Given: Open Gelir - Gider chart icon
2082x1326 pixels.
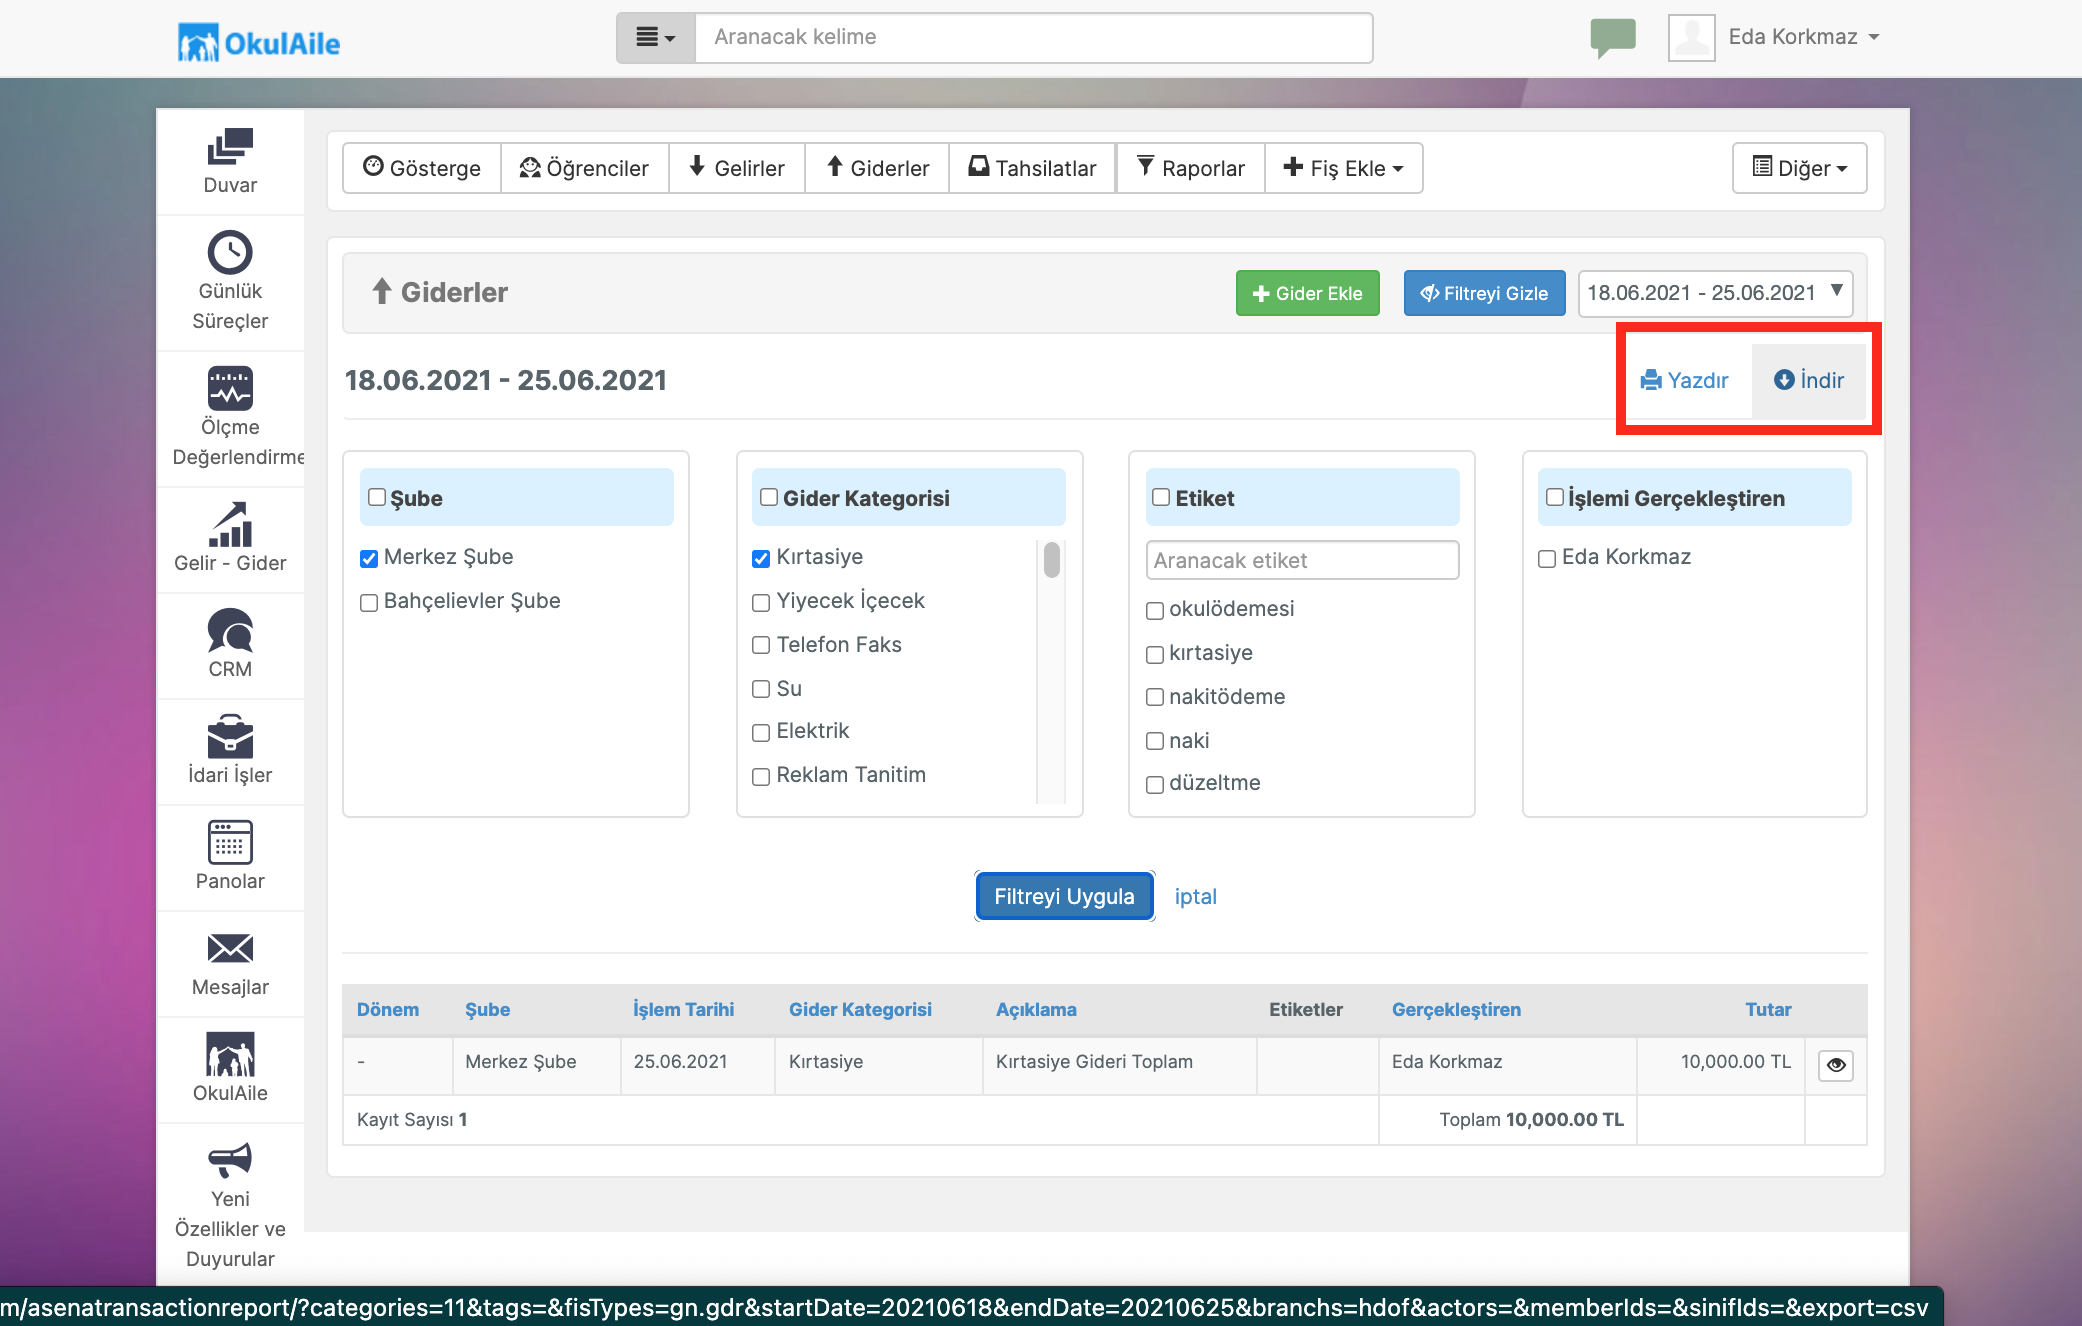Looking at the screenshot, I should 230,524.
